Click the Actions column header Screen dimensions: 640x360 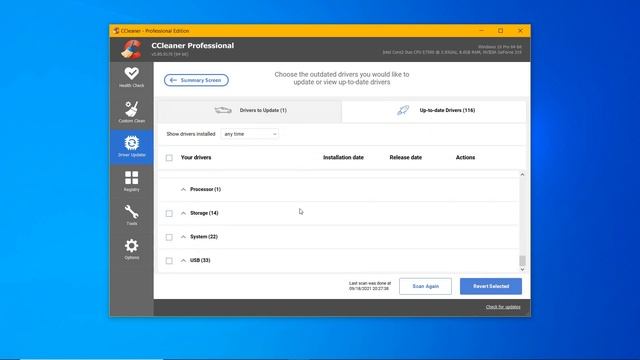[x=465, y=158]
